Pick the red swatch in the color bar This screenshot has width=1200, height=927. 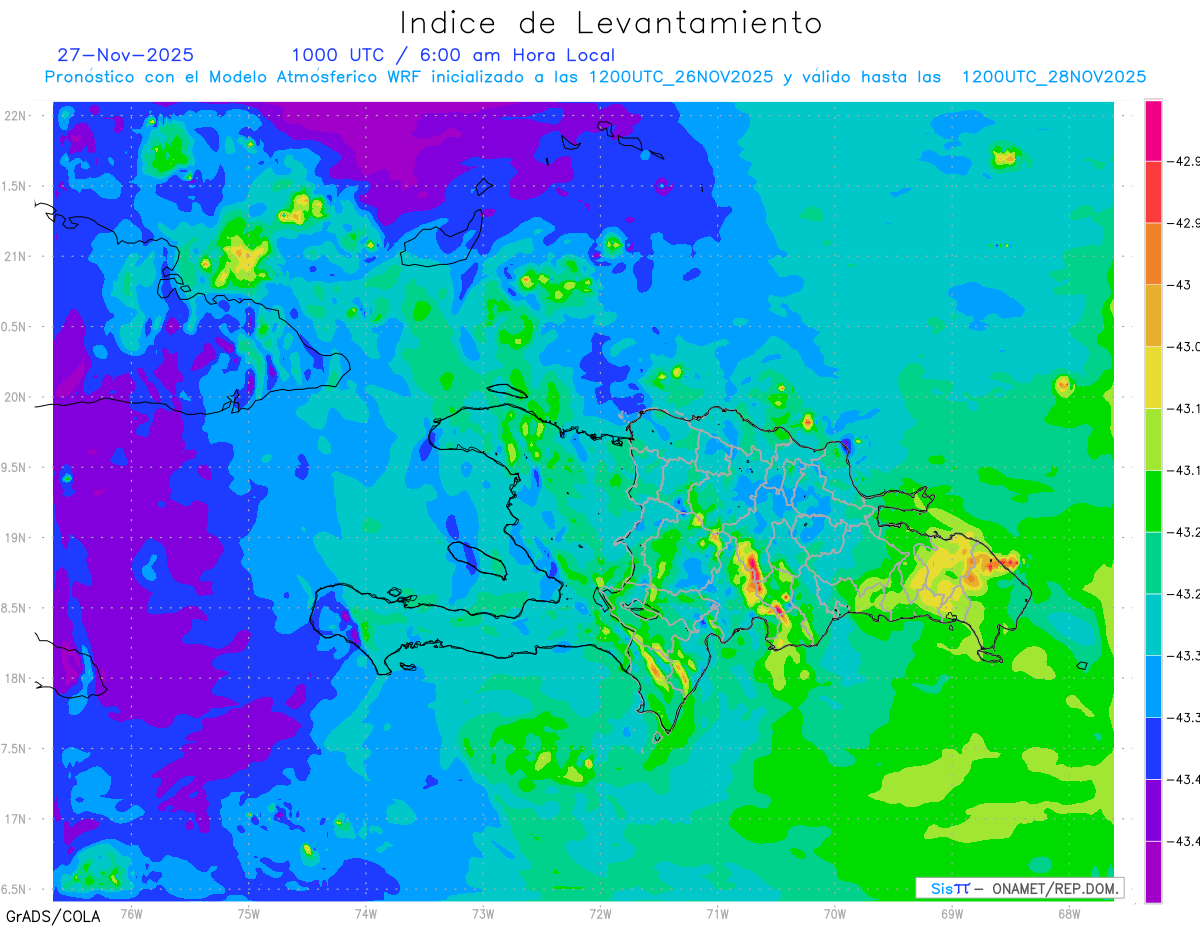[x=1153, y=192]
